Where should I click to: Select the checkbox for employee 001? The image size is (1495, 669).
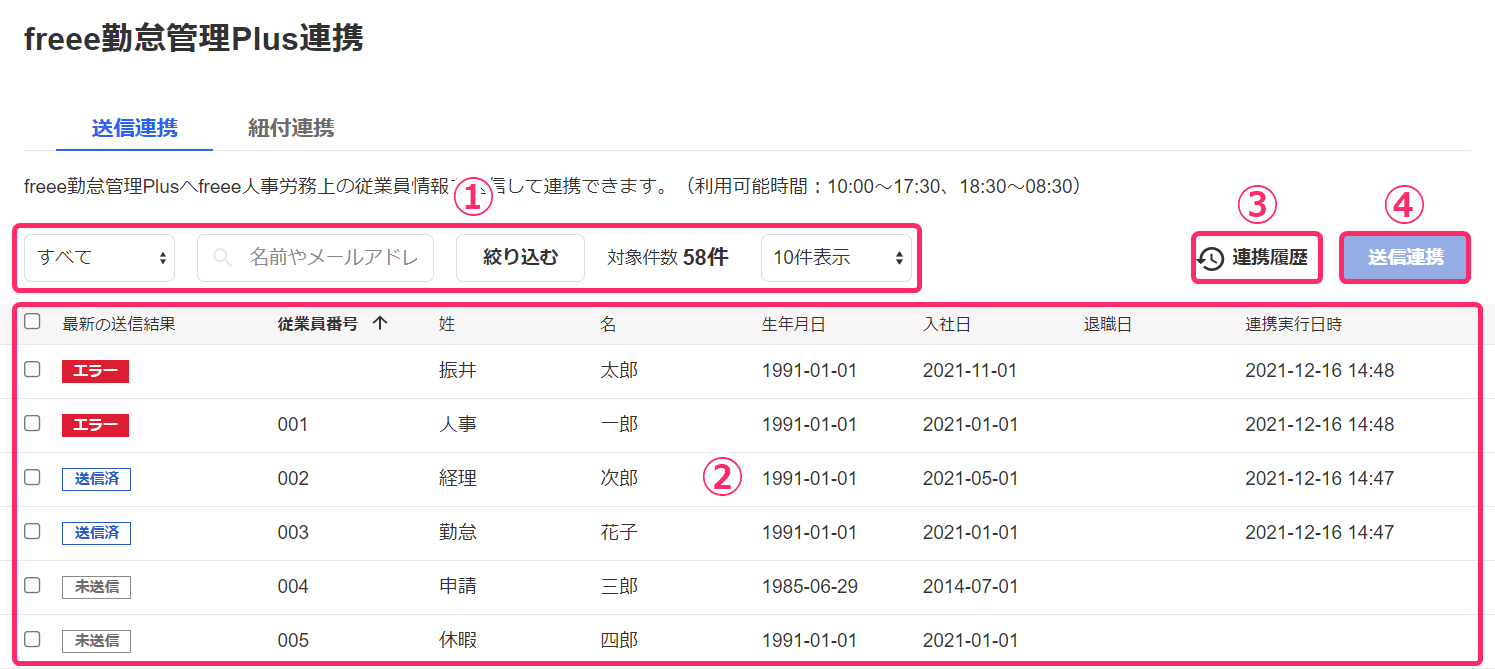(x=32, y=423)
